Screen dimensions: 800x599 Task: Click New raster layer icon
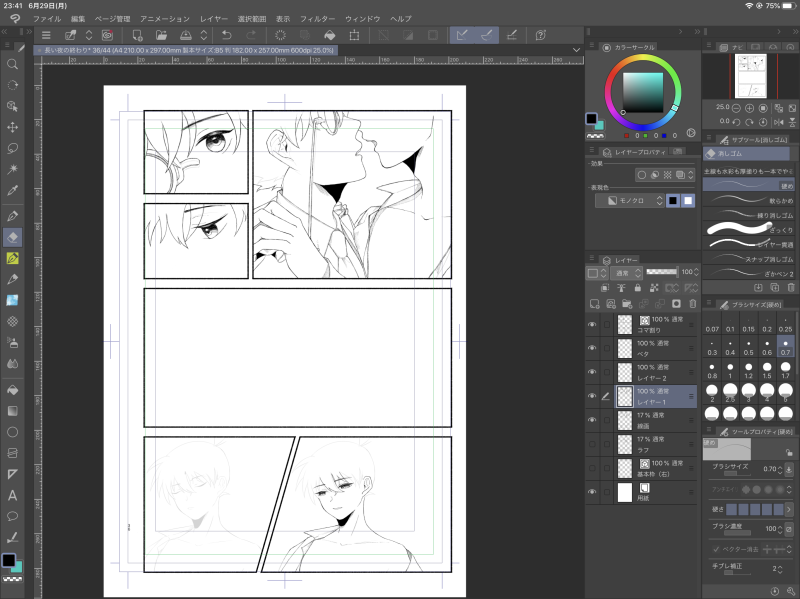(594, 304)
